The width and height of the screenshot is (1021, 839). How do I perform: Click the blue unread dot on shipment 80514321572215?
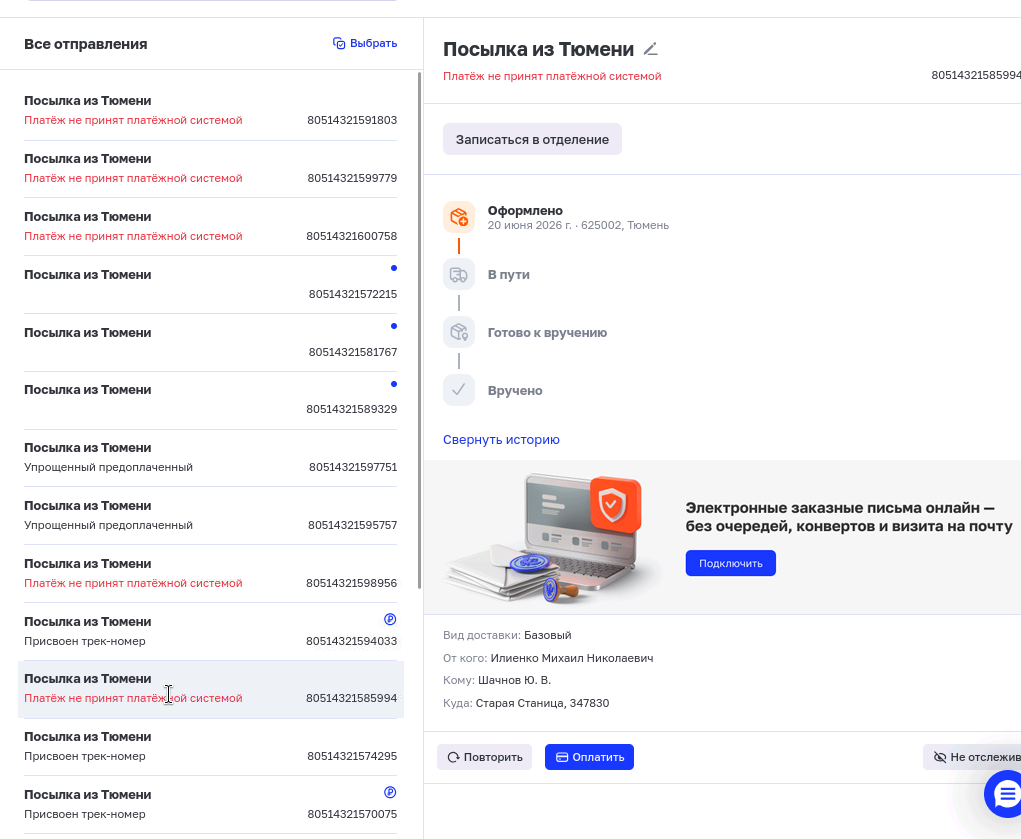coord(393,268)
